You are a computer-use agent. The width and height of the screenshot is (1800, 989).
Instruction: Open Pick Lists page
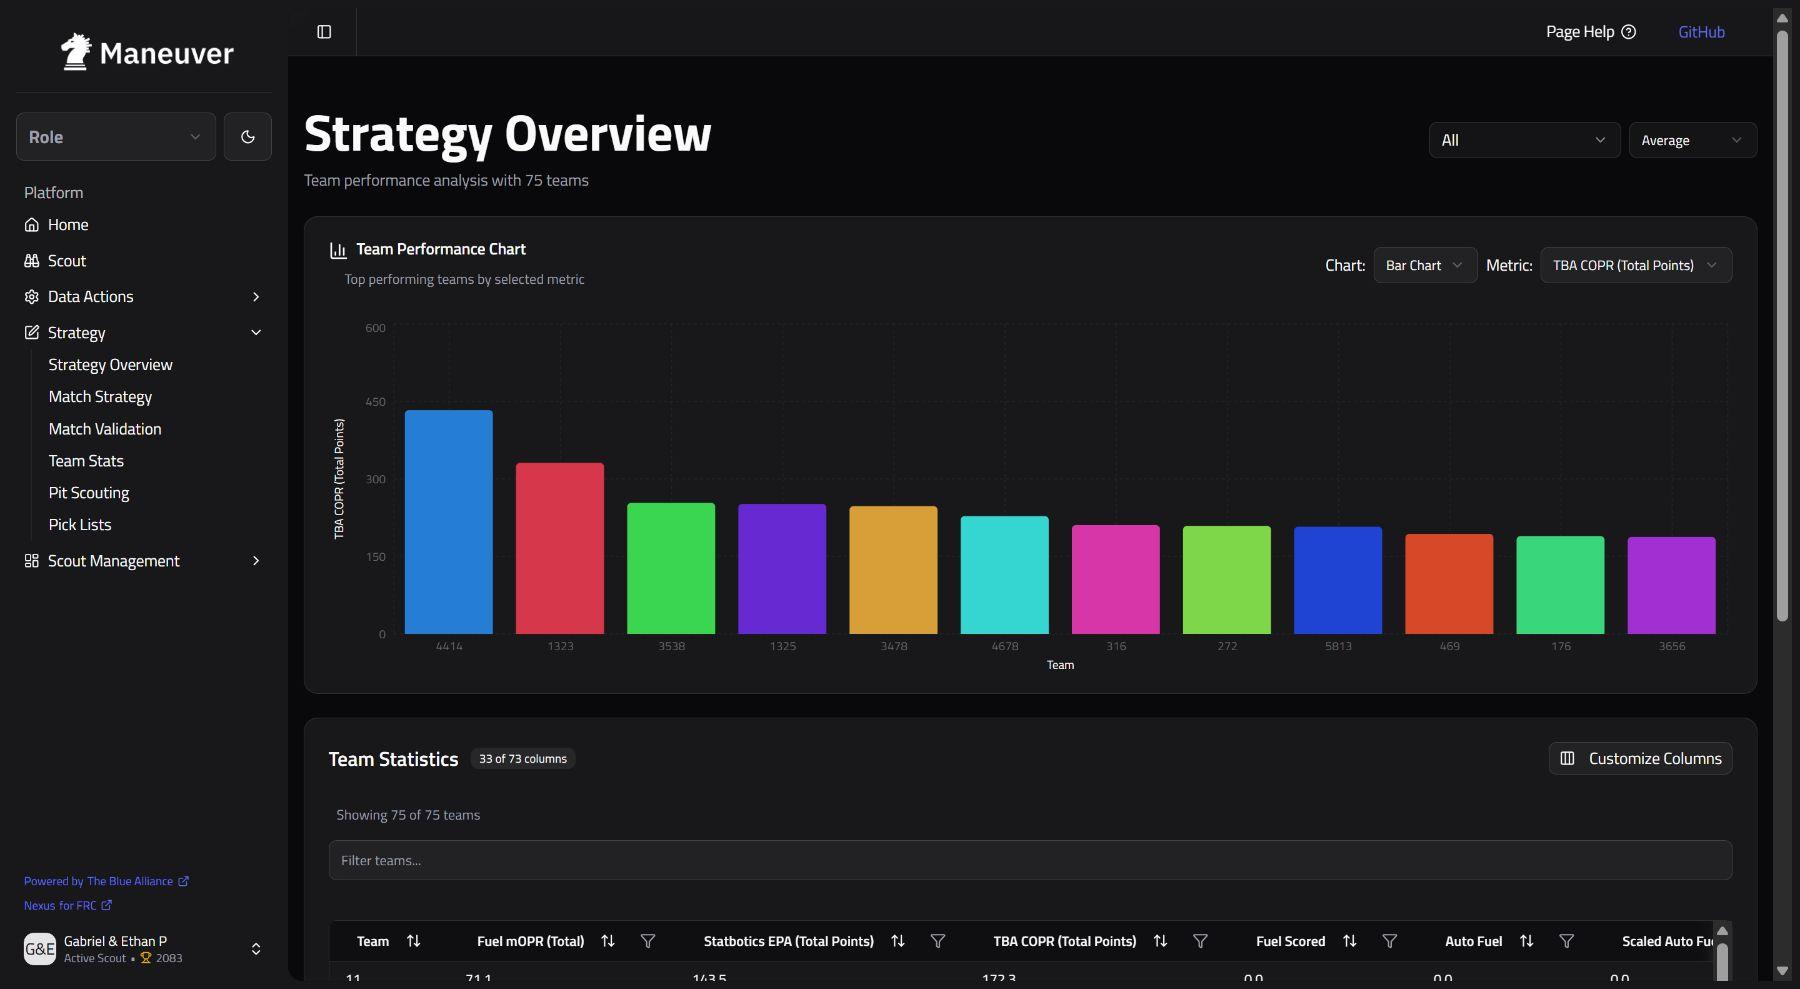[80, 525]
